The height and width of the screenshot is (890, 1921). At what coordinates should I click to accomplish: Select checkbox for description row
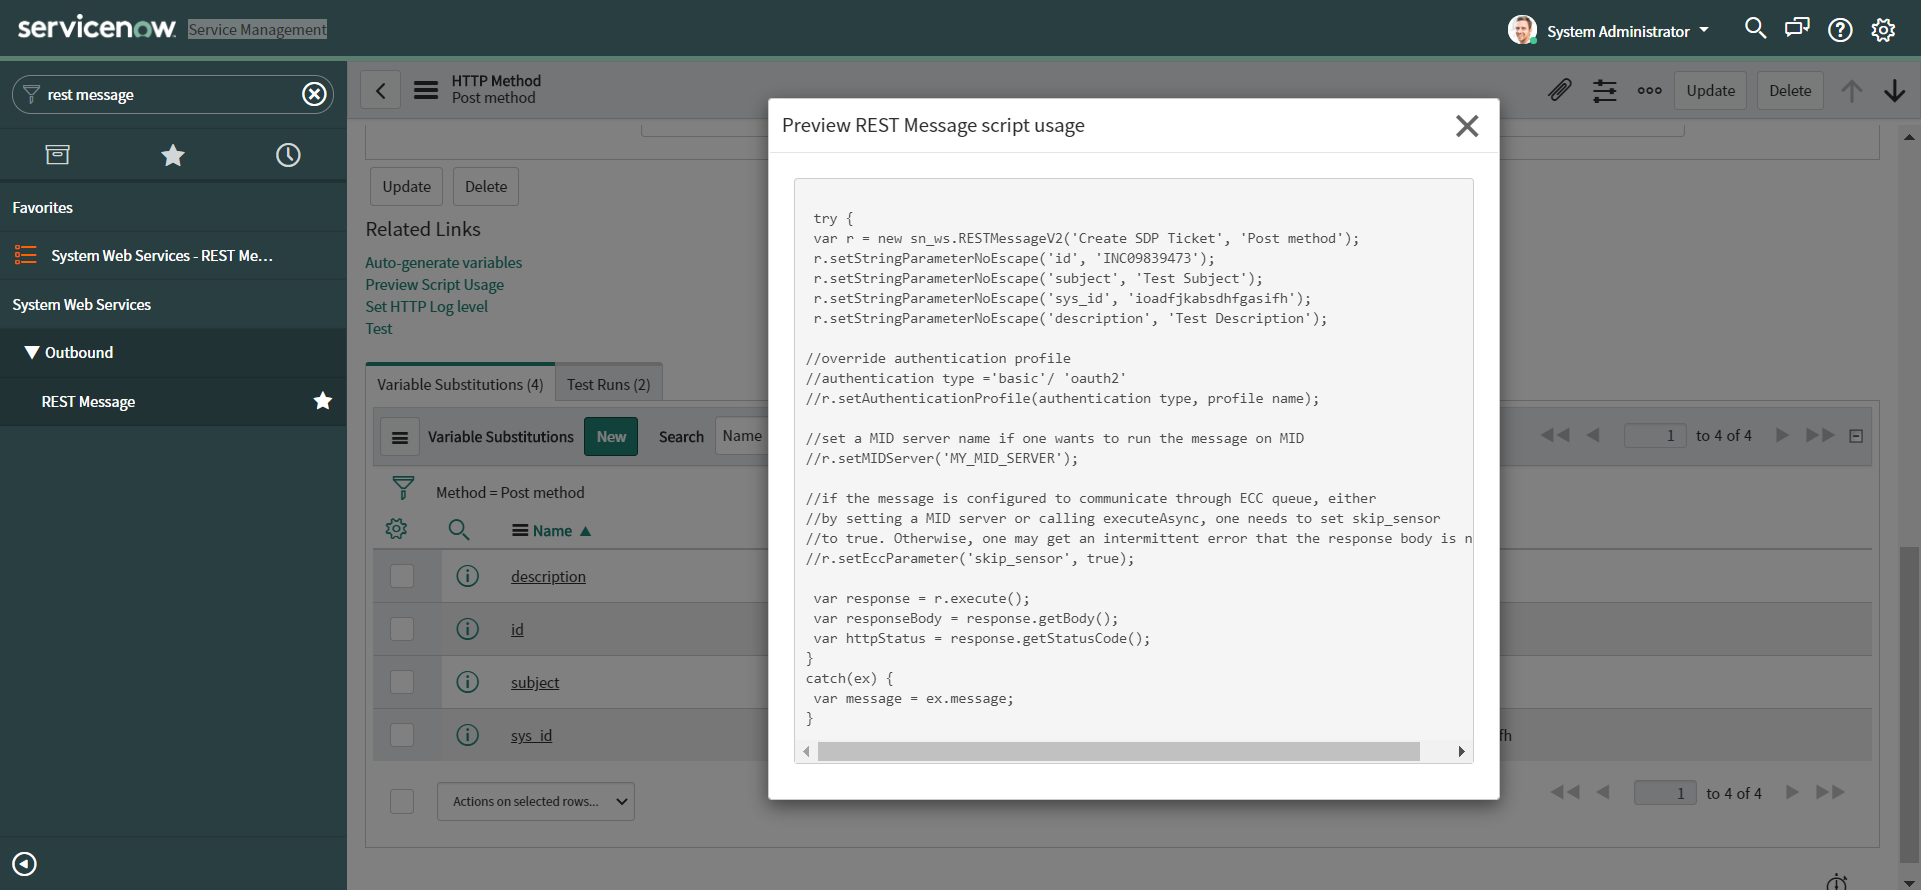(402, 576)
